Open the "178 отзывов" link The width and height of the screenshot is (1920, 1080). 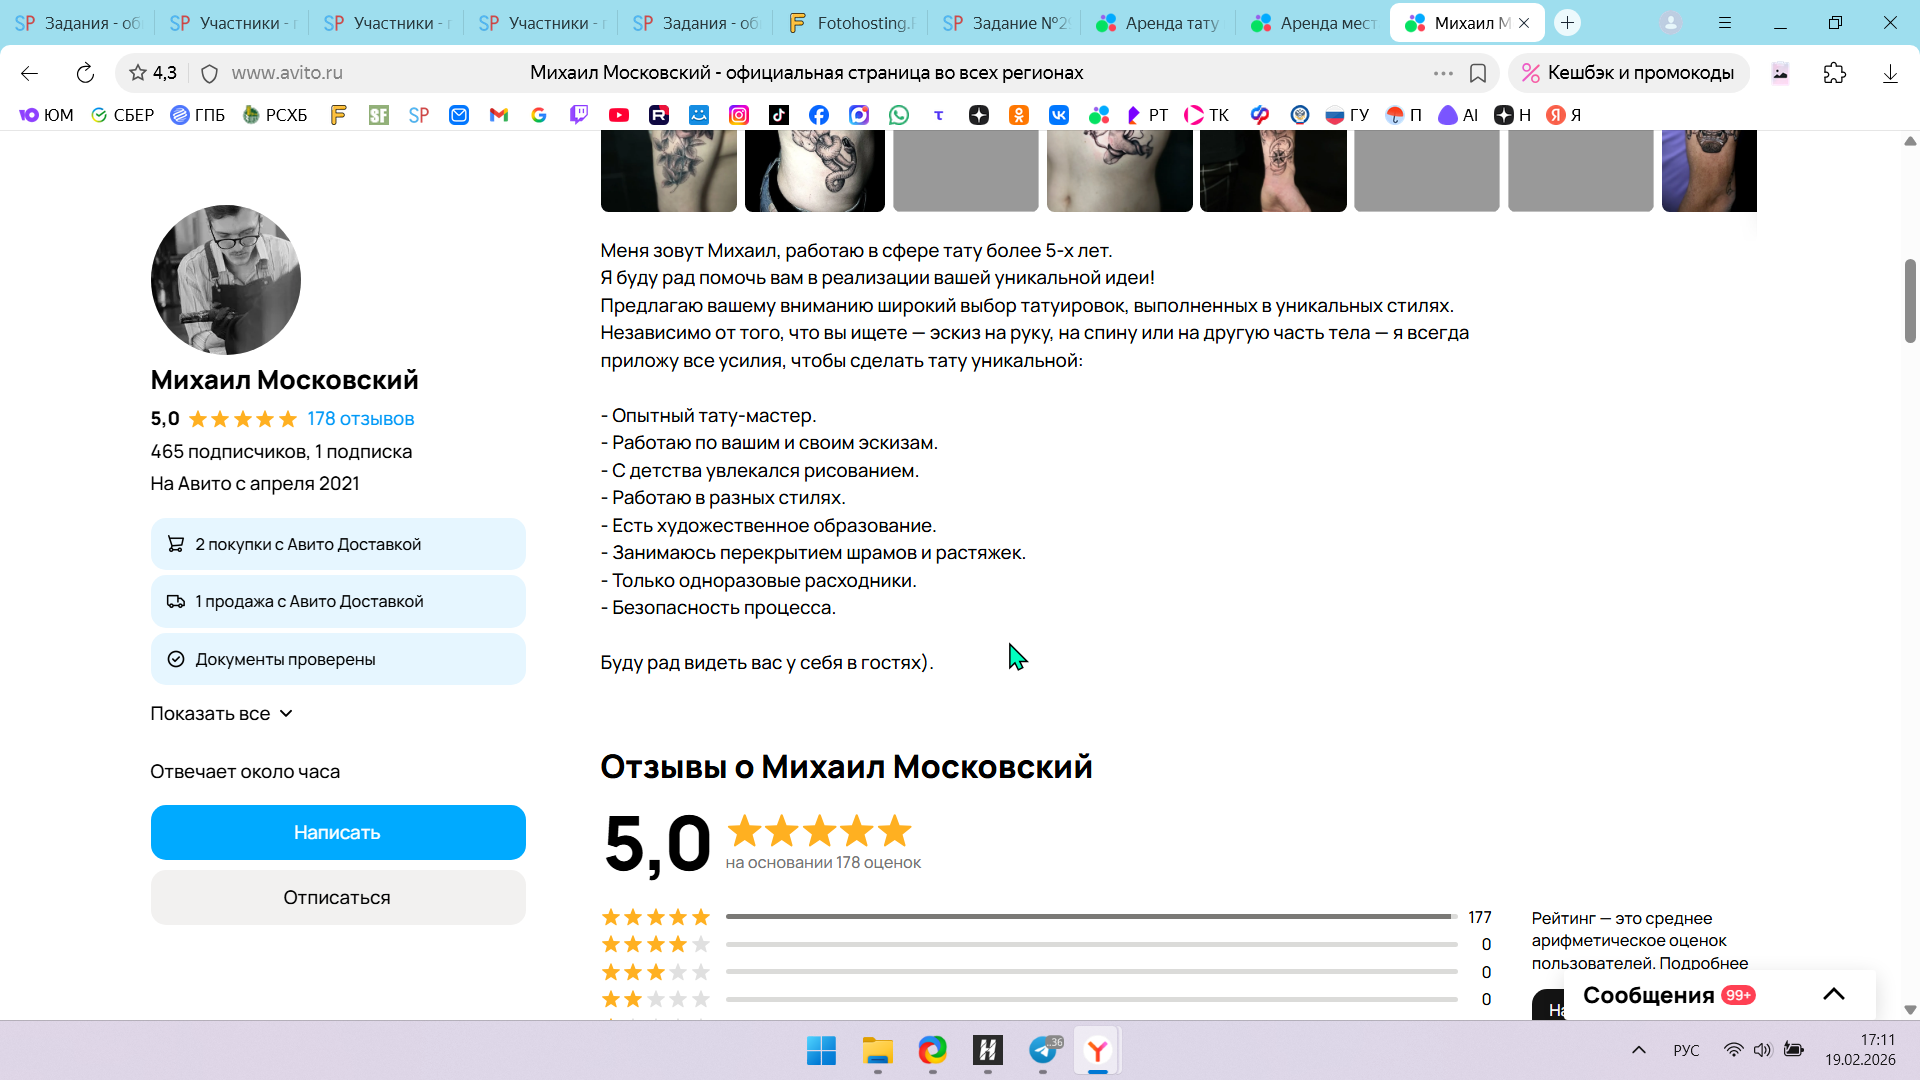pyautogui.click(x=361, y=419)
